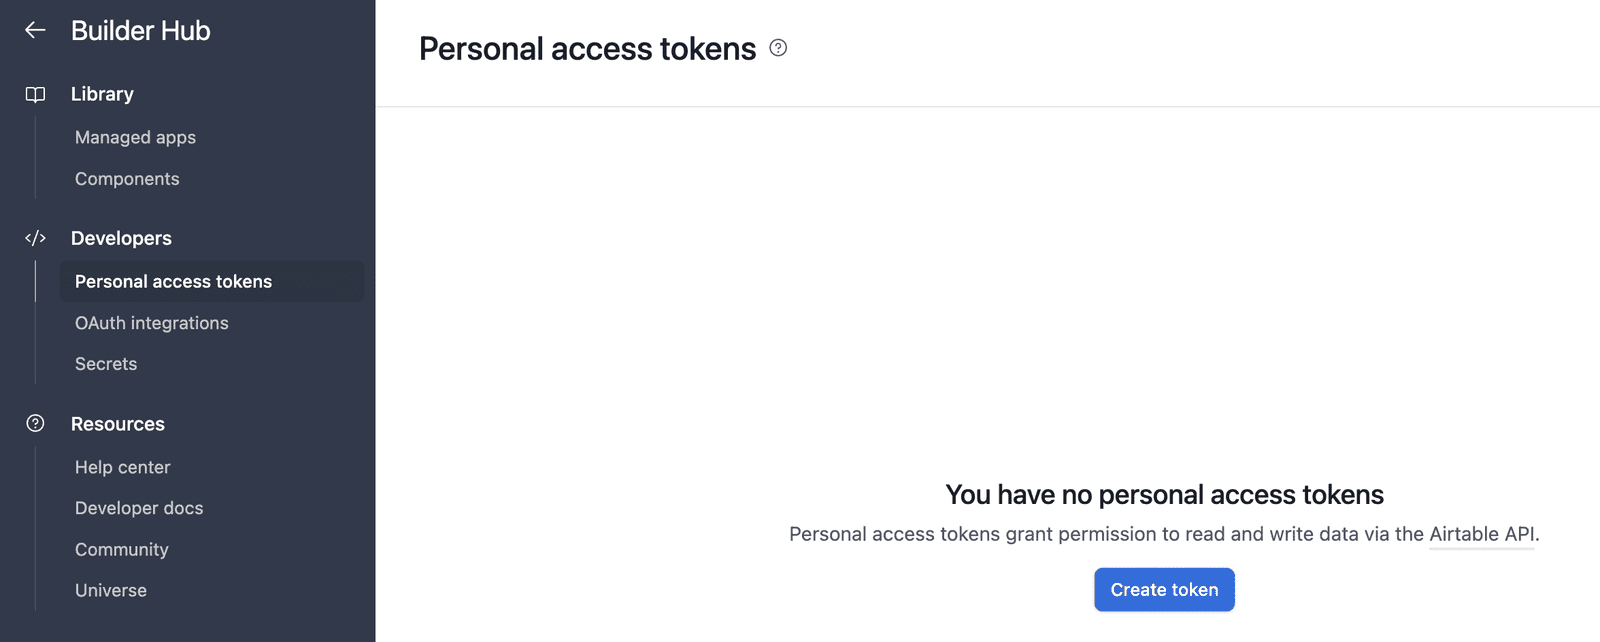Image resolution: width=1600 pixels, height=642 pixels.
Task: Open Managed apps in the sidebar
Action: click(135, 137)
